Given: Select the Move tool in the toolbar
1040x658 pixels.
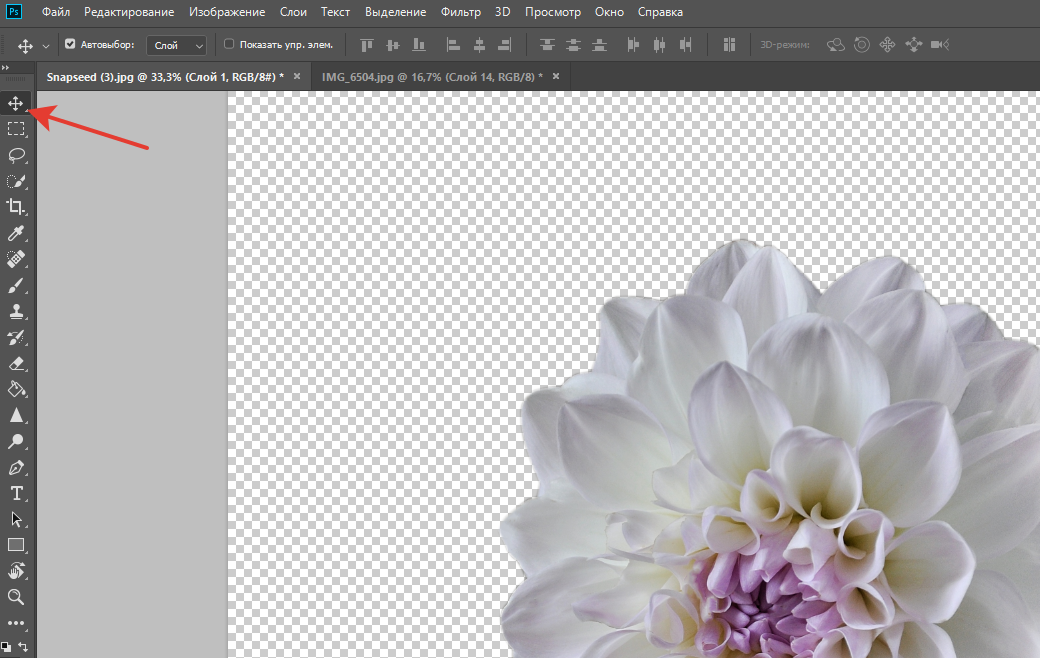Looking at the screenshot, I should point(16,103).
